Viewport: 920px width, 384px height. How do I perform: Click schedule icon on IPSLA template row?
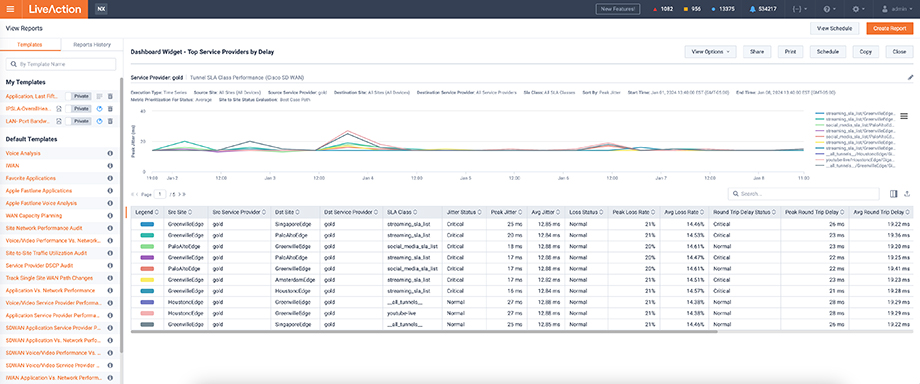coord(99,109)
